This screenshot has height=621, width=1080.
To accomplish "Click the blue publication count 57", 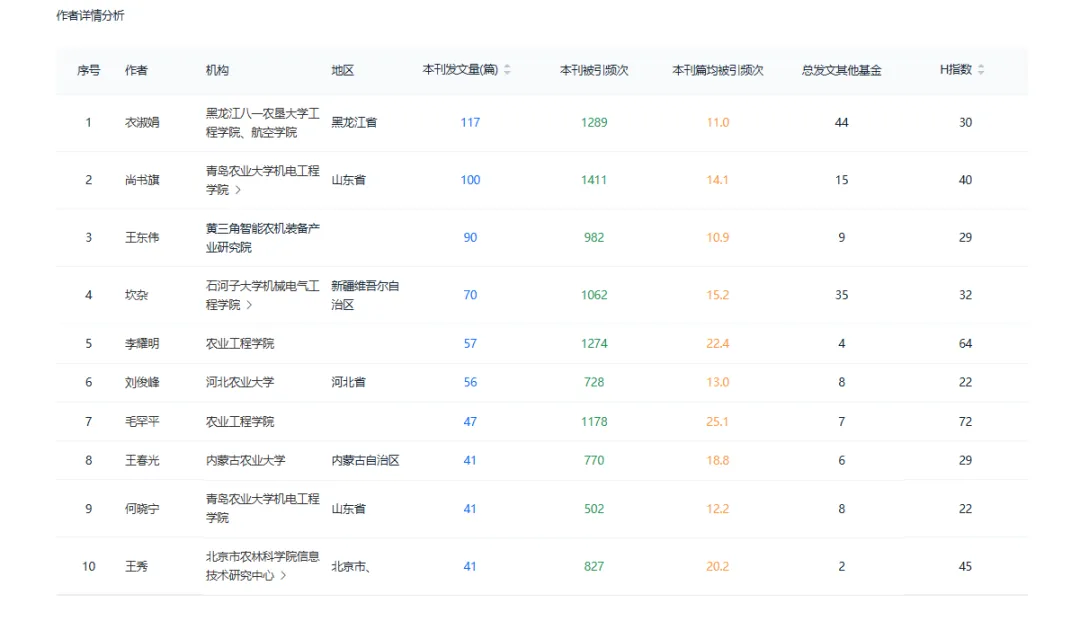I will 470,344.
